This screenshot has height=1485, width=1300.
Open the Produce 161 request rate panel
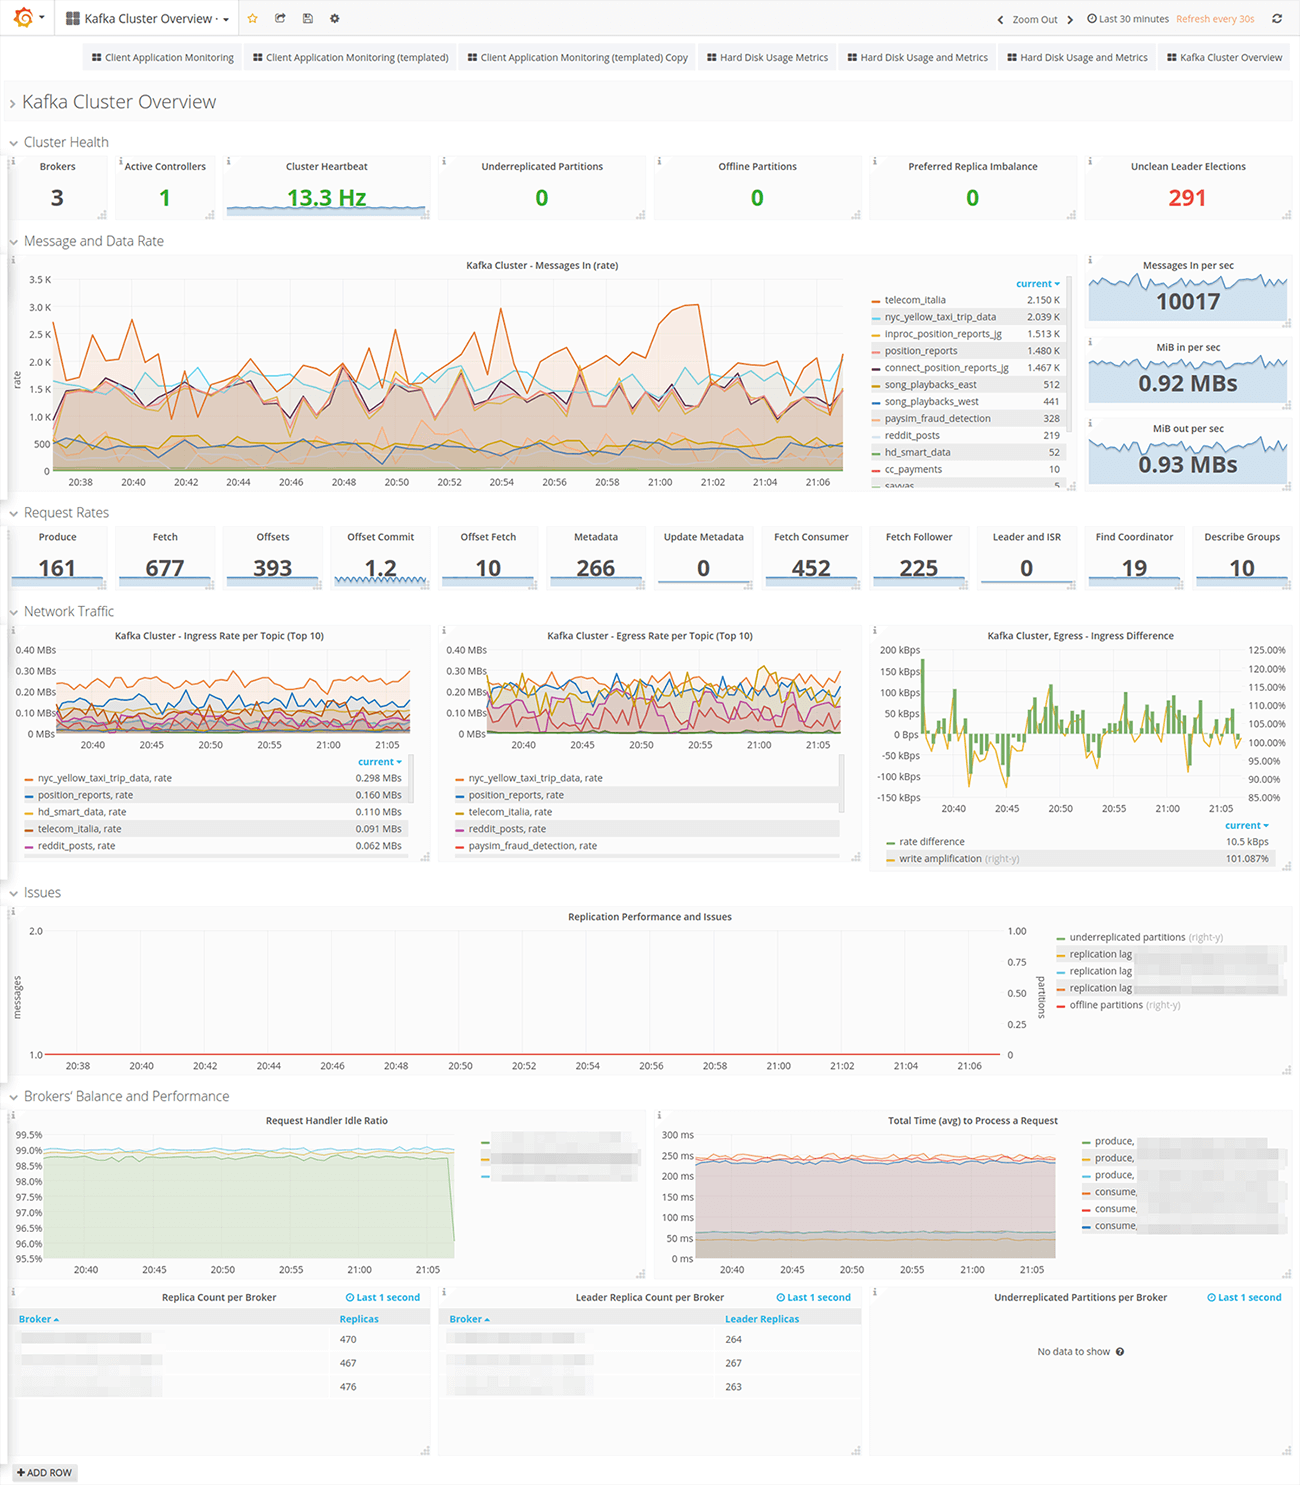pyautogui.click(x=57, y=558)
